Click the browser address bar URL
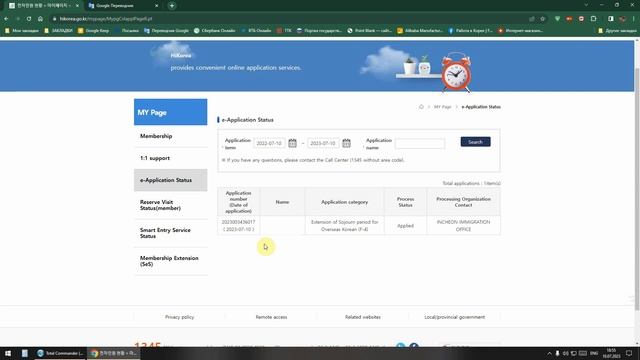Screen dimensions: 640x360 (106, 19)
